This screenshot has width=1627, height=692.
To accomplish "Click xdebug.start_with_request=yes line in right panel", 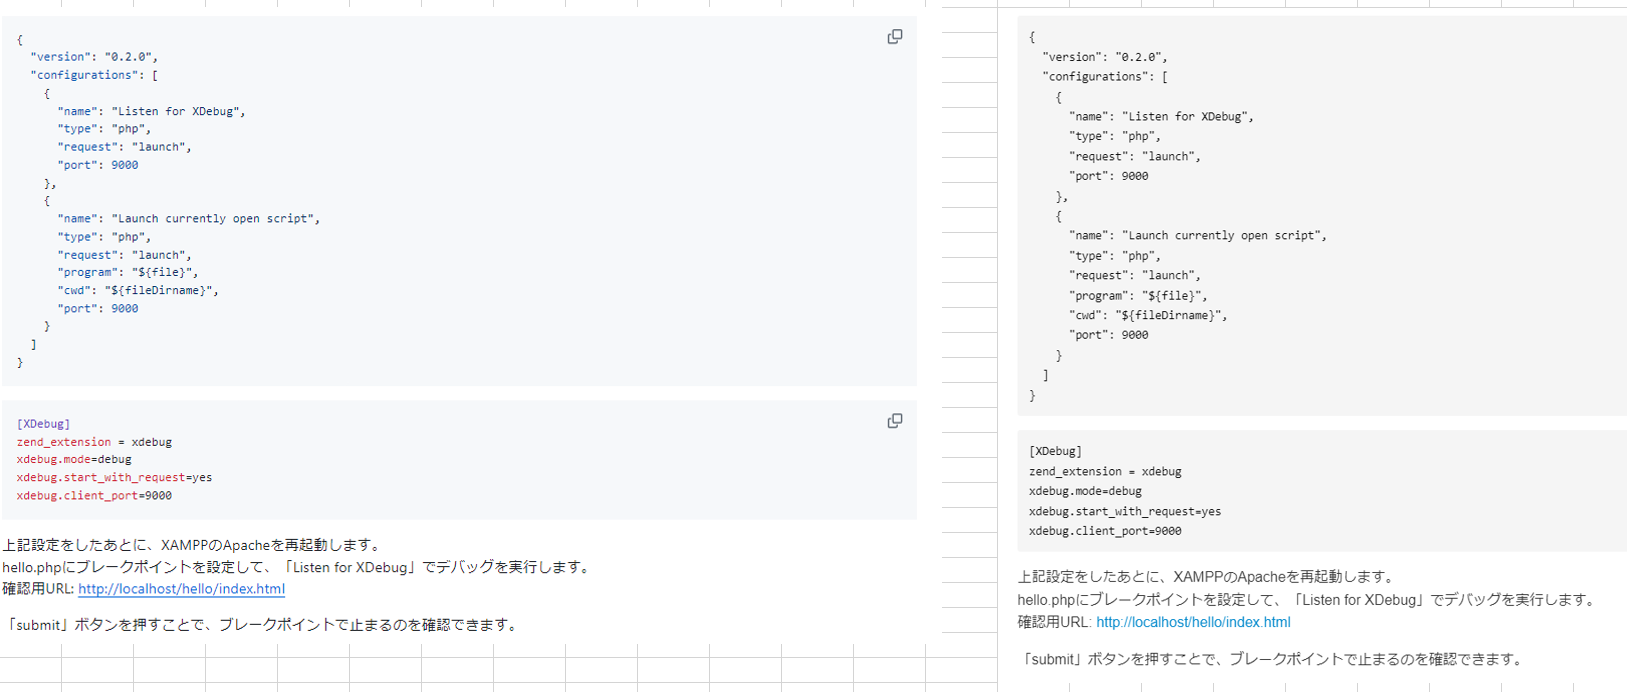I will 1125,512.
